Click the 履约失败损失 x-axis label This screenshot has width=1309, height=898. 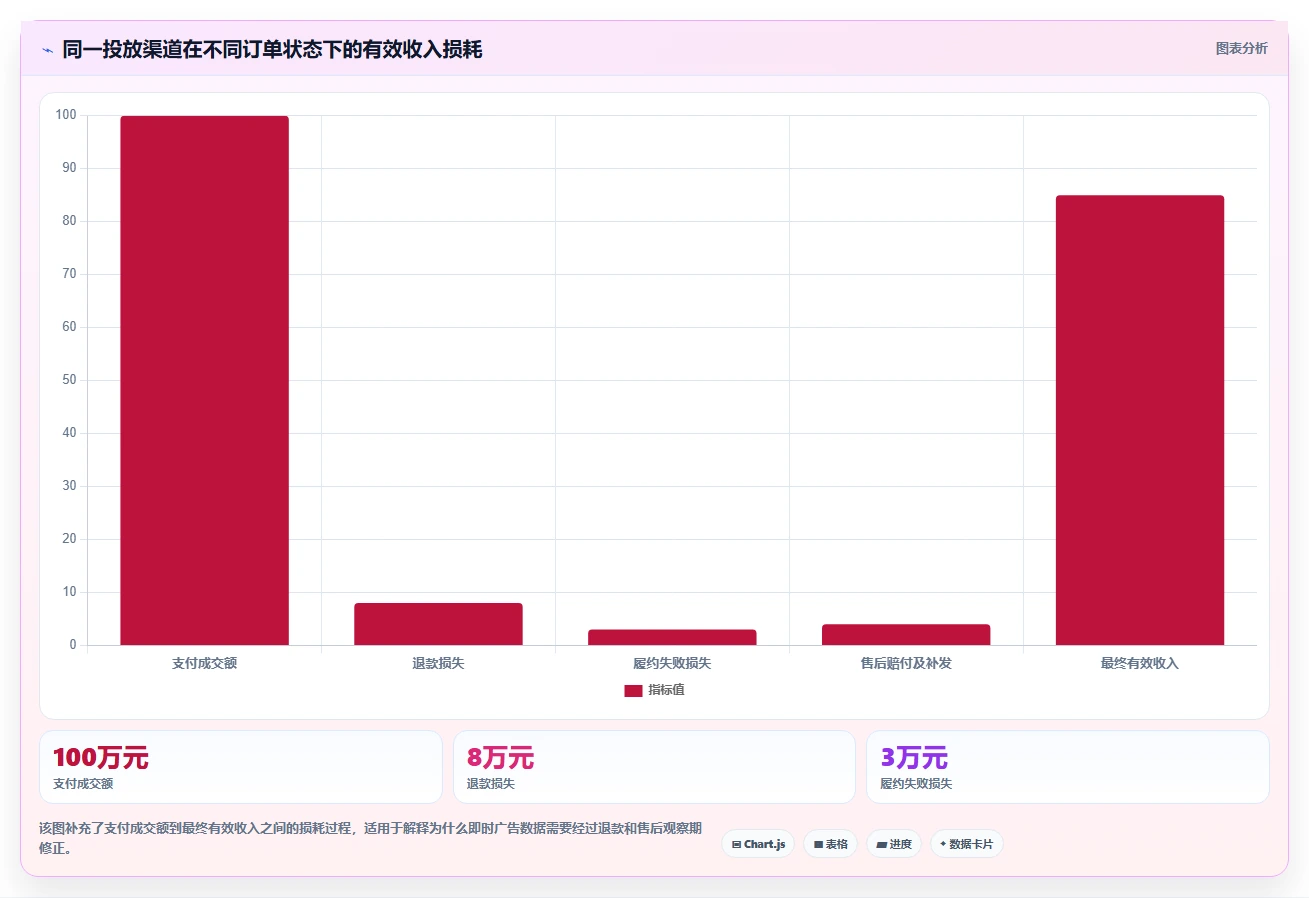(672, 664)
